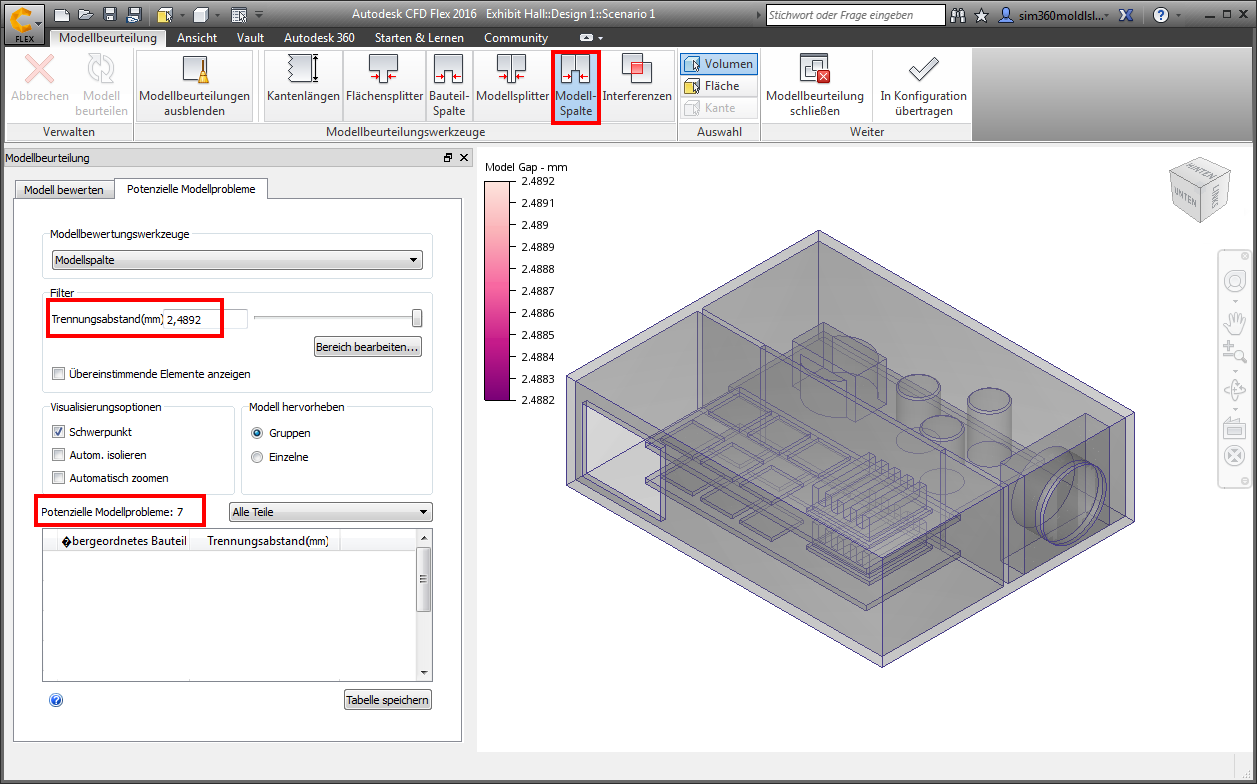Click the help question mark icon in title bar

coord(1160,15)
